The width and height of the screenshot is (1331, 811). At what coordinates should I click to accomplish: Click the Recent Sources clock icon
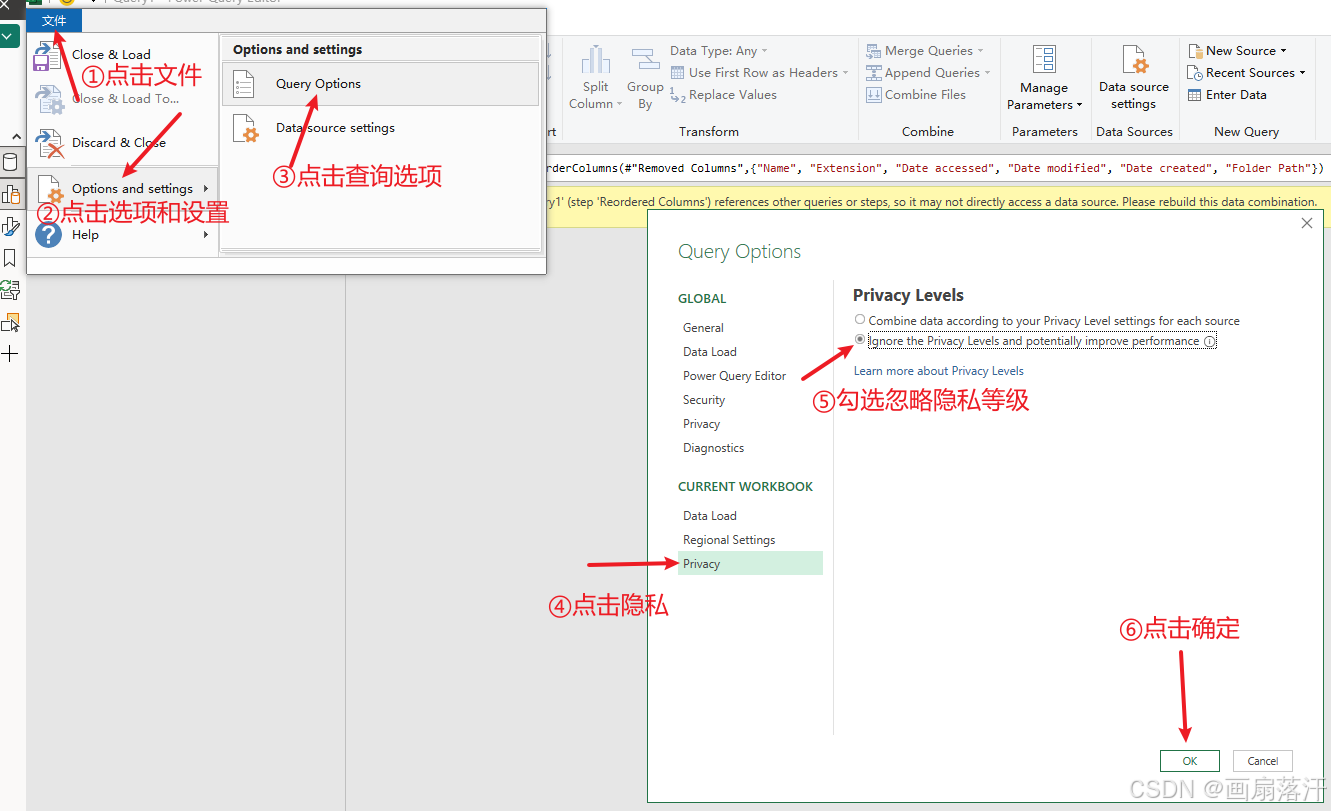[1195, 73]
